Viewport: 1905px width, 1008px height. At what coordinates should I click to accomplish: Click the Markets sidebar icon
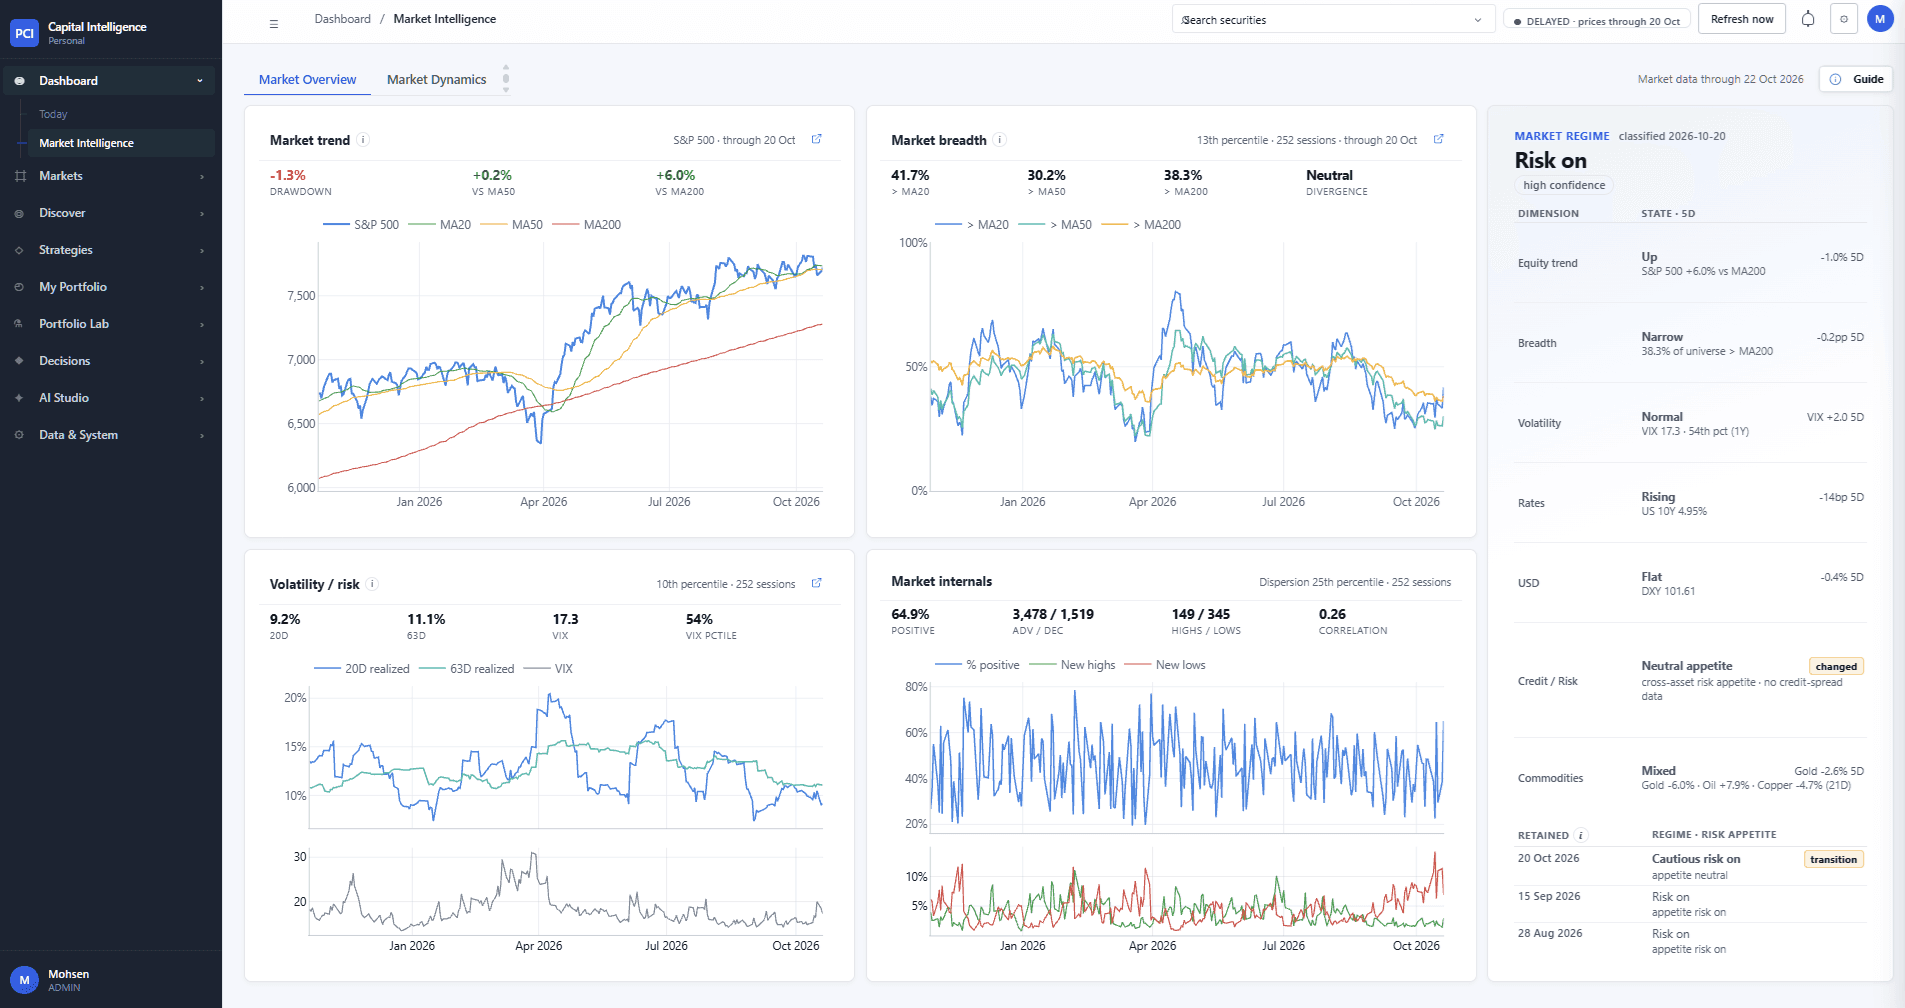tap(20, 176)
